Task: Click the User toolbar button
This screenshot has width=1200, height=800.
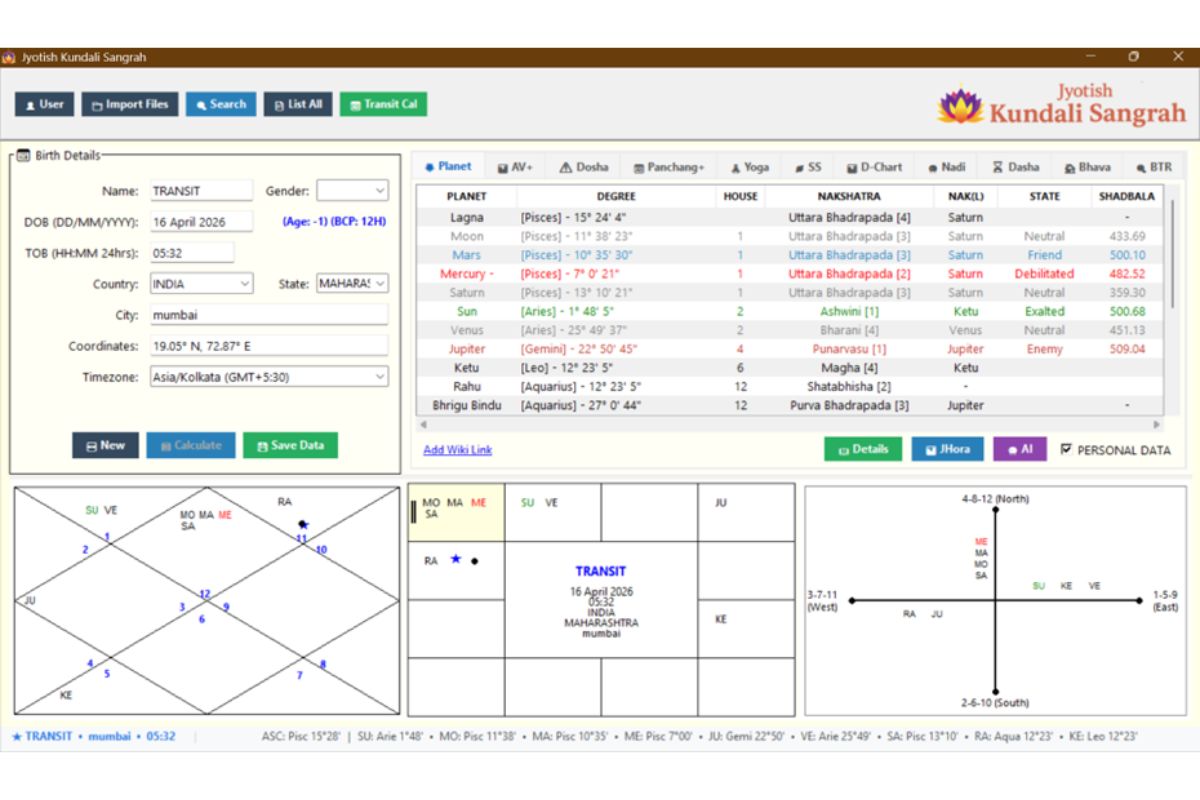Action: coord(44,104)
